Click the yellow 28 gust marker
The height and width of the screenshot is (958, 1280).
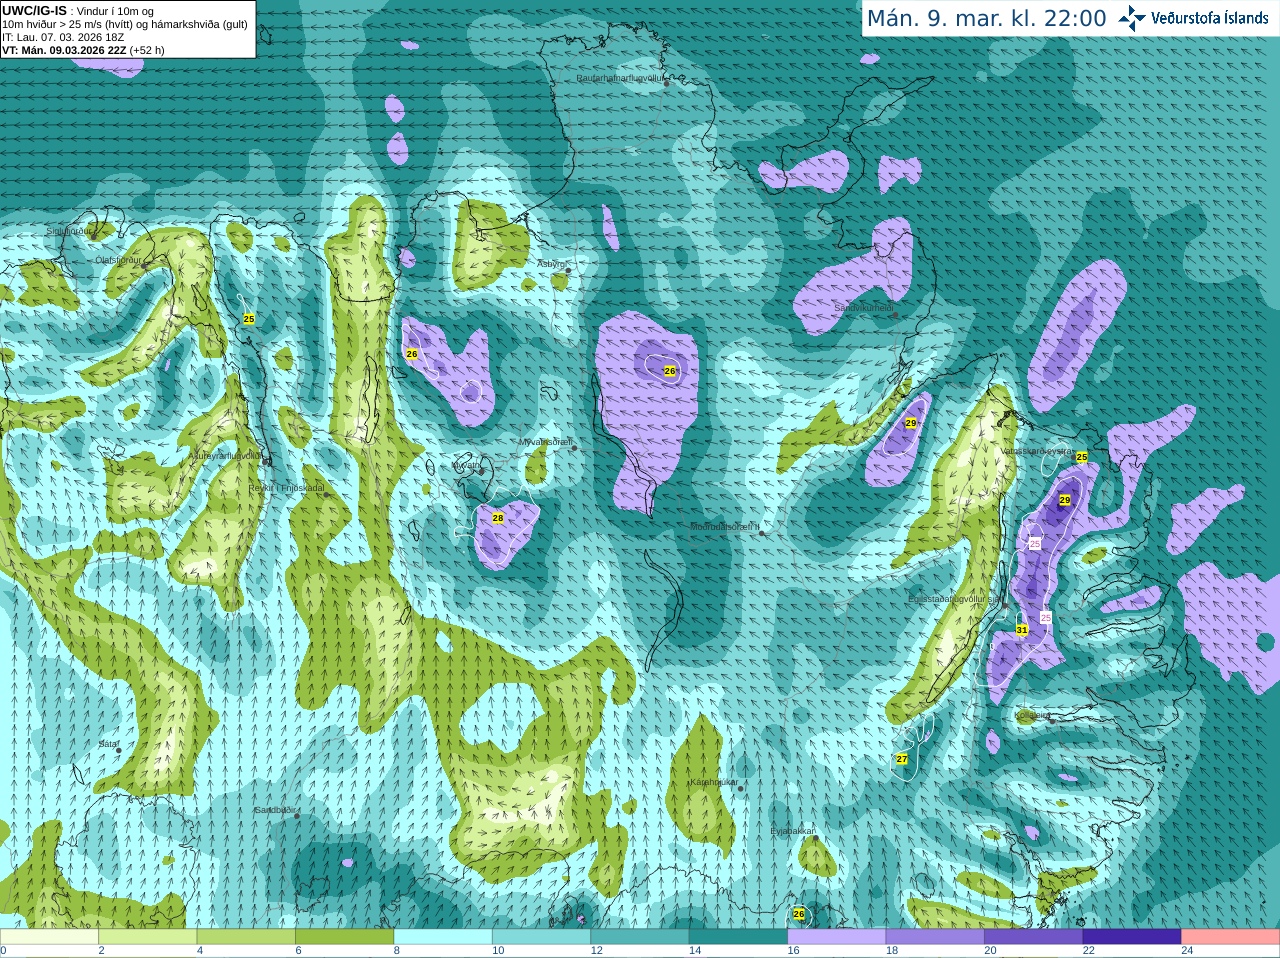498,517
